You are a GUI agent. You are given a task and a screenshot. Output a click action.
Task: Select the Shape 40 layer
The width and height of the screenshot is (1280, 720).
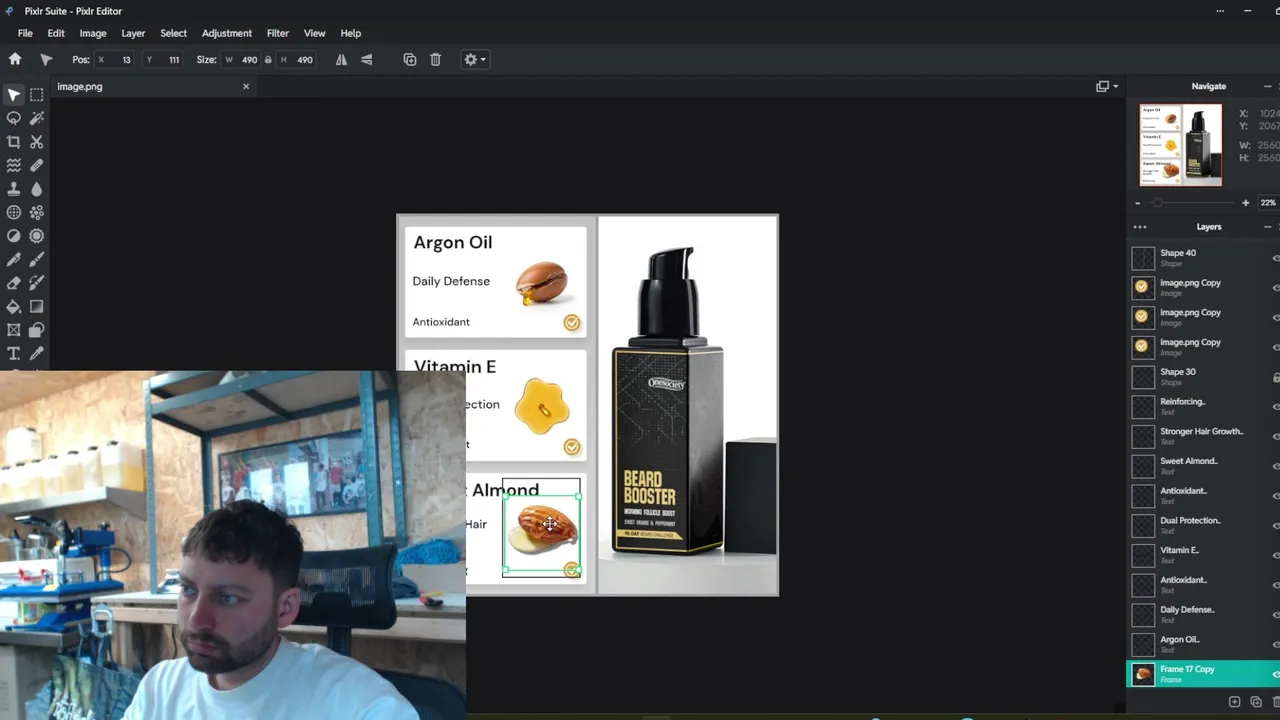pyautogui.click(x=1204, y=258)
